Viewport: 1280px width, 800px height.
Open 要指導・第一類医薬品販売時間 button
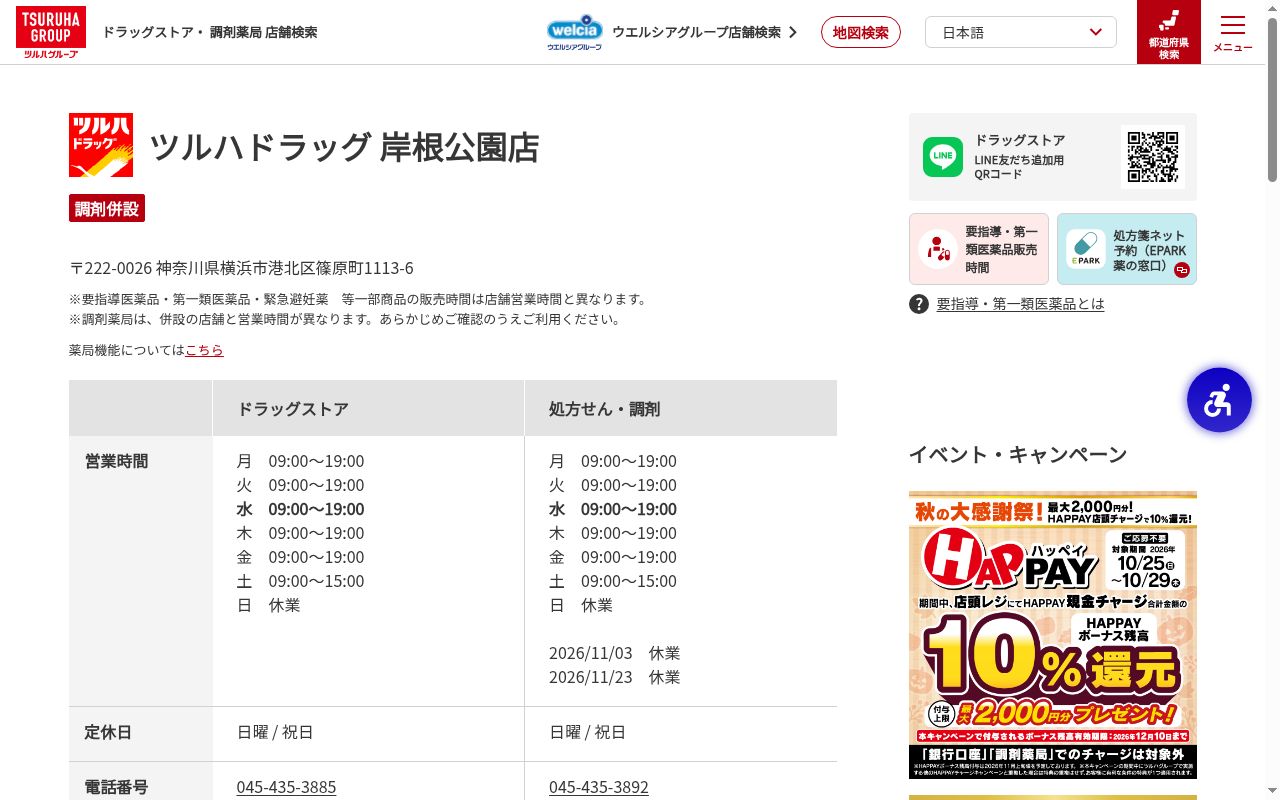click(x=979, y=249)
